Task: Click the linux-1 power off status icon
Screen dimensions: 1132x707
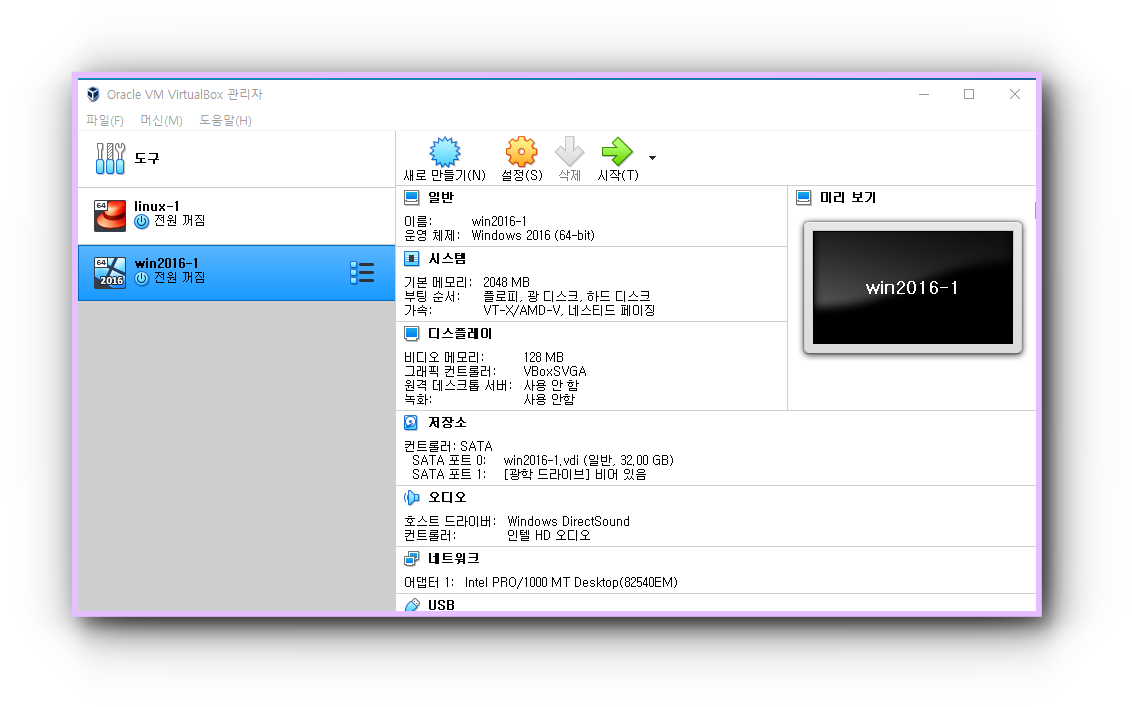Action: pyautogui.click(x=142, y=222)
